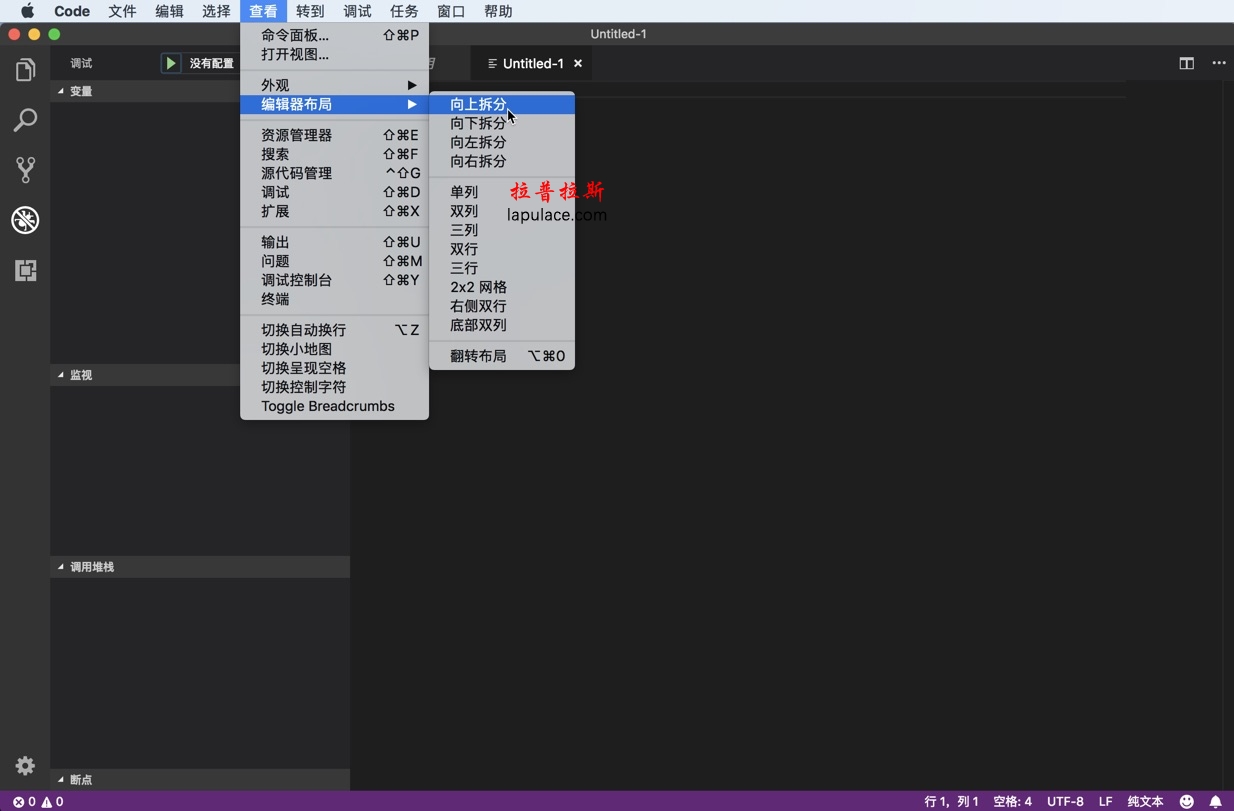
Task: Click errors and warnings count in status bar
Action: [38, 801]
